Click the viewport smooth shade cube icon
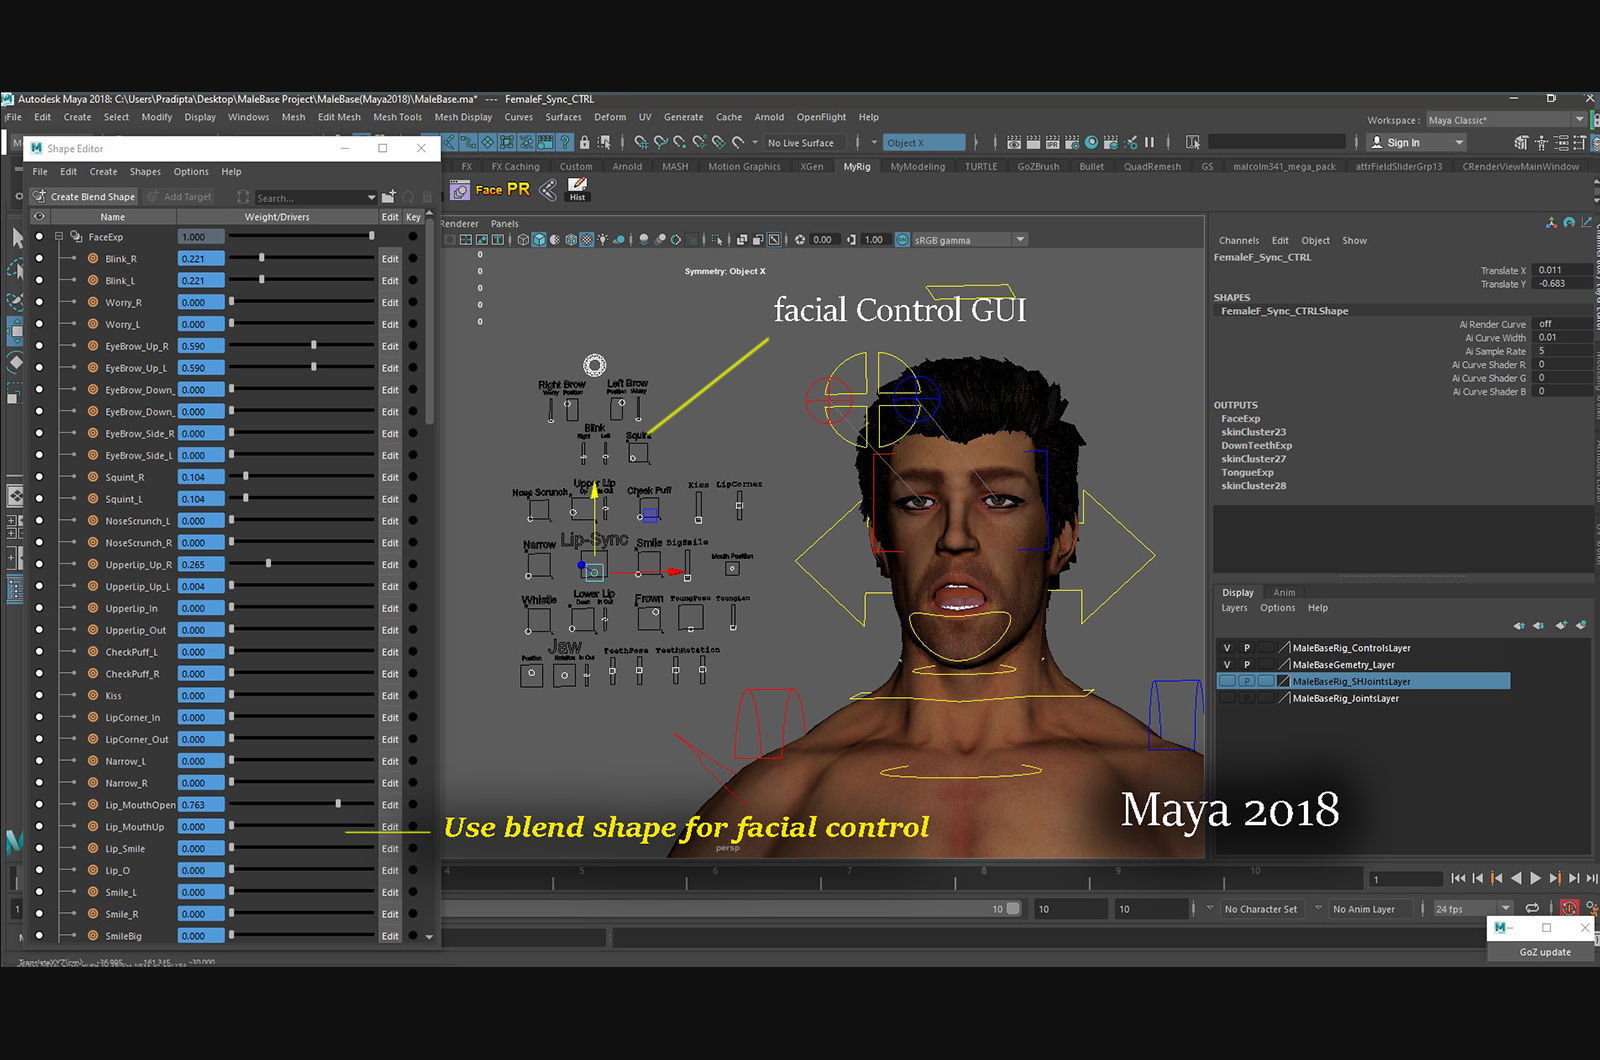Viewport: 1600px width, 1060px height. [x=539, y=240]
